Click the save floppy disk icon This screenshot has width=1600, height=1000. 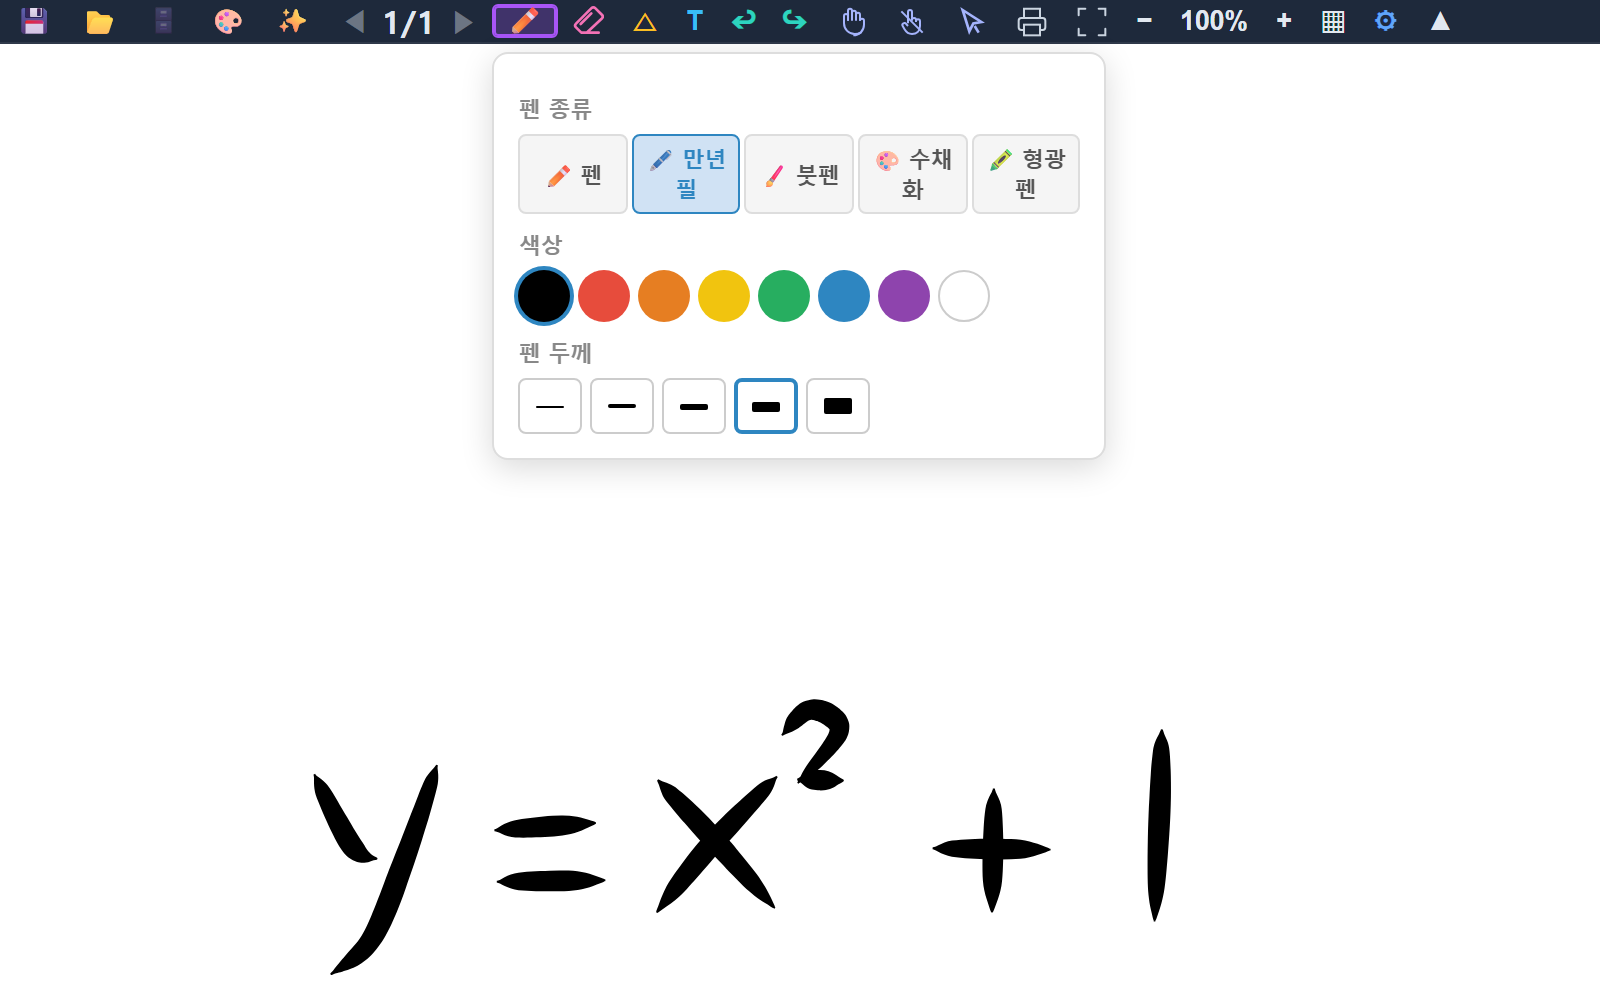(34, 21)
